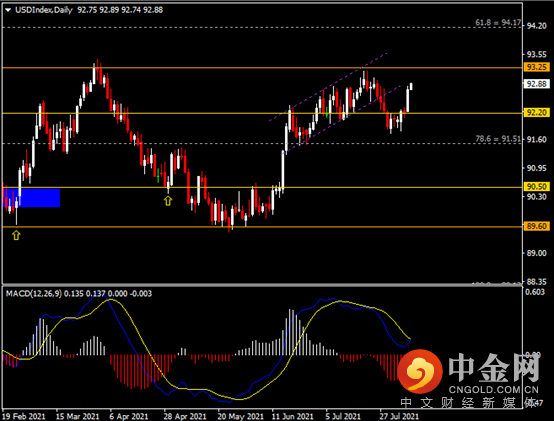Select the 92.20 yellow price label
The height and width of the screenshot is (421, 554).
536,113
